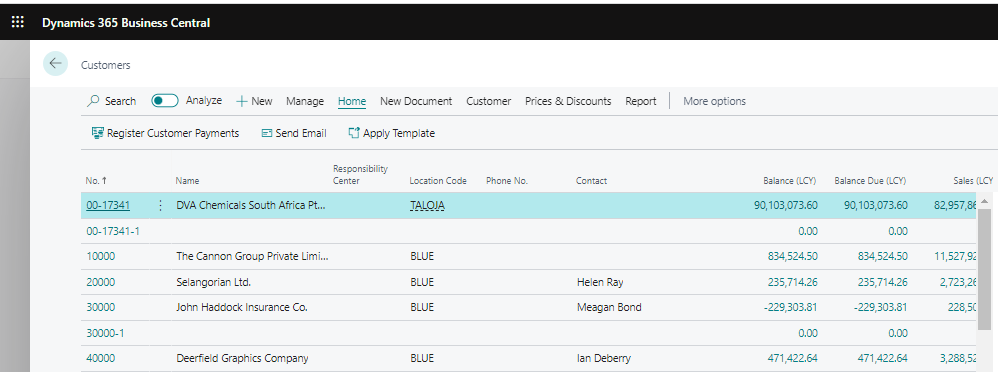Click the Search magnifier icon
The image size is (998, 372).
[94, 101]
